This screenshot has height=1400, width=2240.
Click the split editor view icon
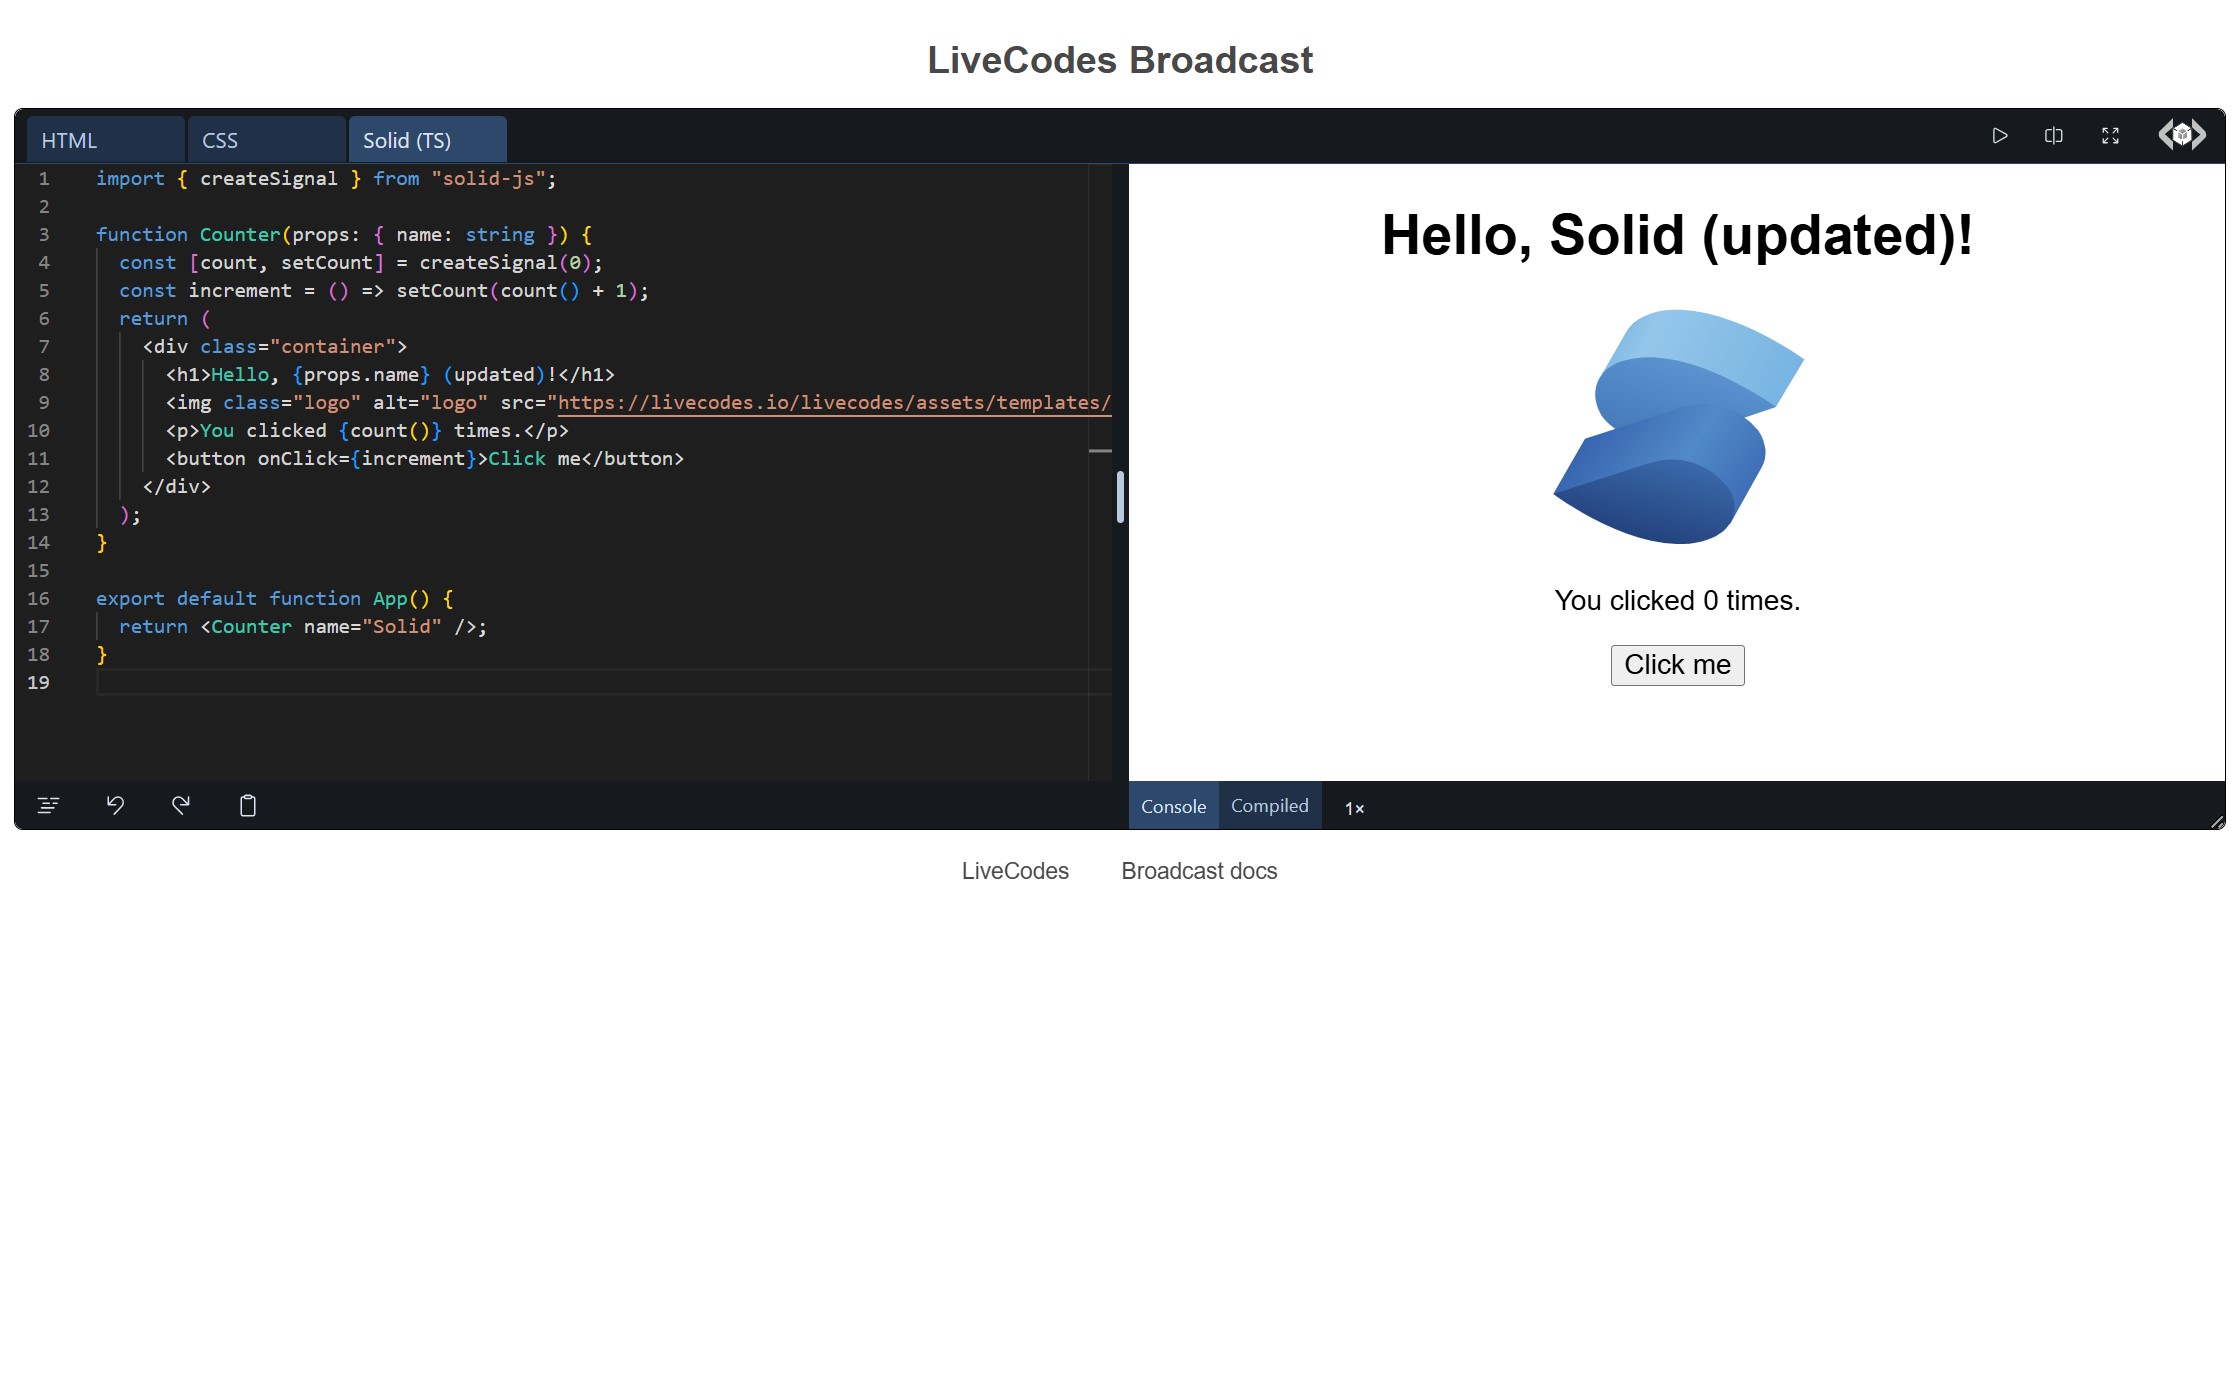2055,137
